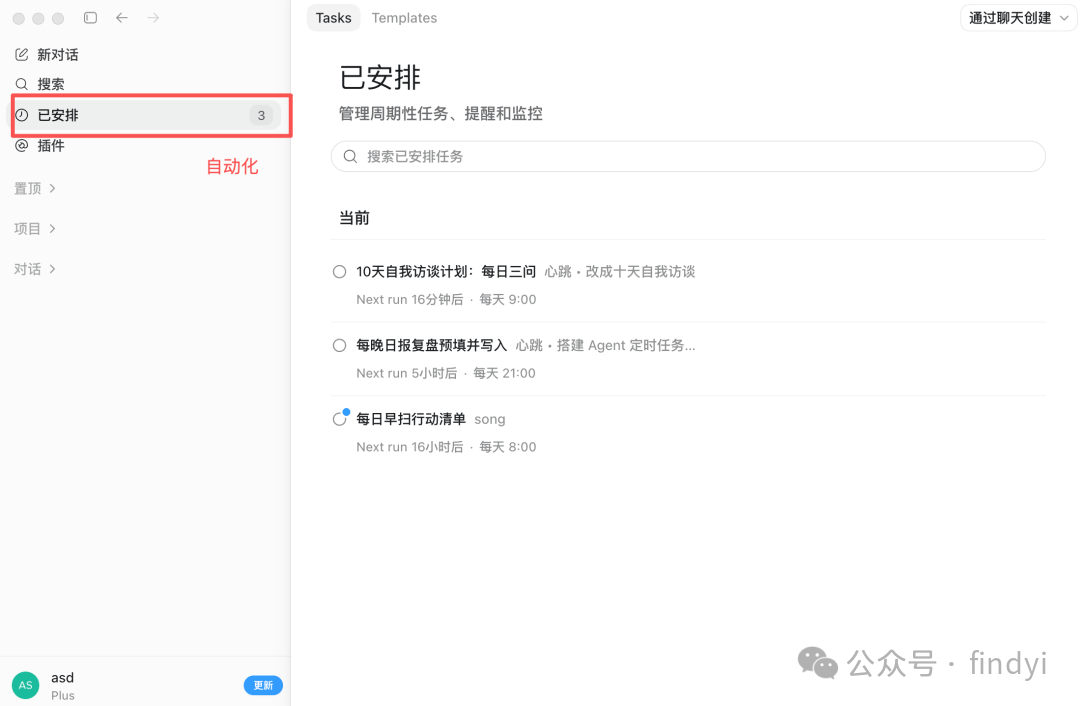The height and width of the screenshot is (706, 1080).
Task: Click the 当前 section heading
Action: click(x=354, y=218)
